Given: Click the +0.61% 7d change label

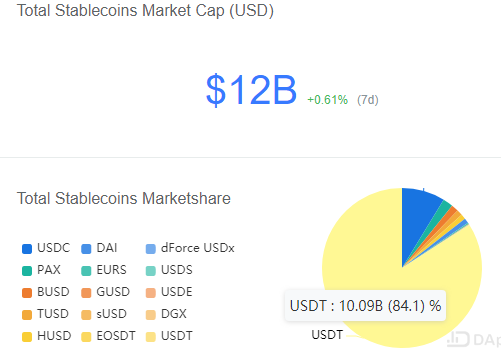Looking at the screenshot, I should [x=327, y=100].
